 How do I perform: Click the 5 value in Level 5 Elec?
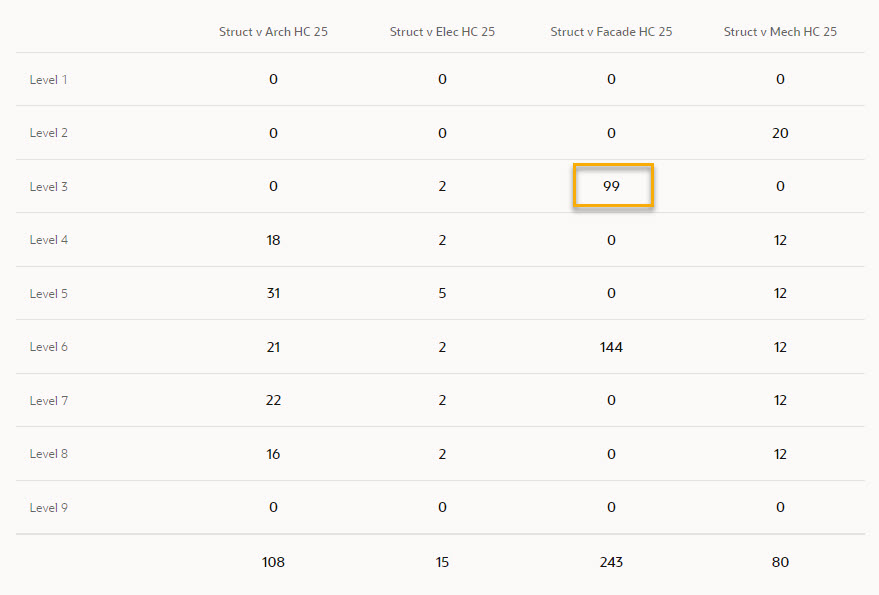(x=442, y=293)
